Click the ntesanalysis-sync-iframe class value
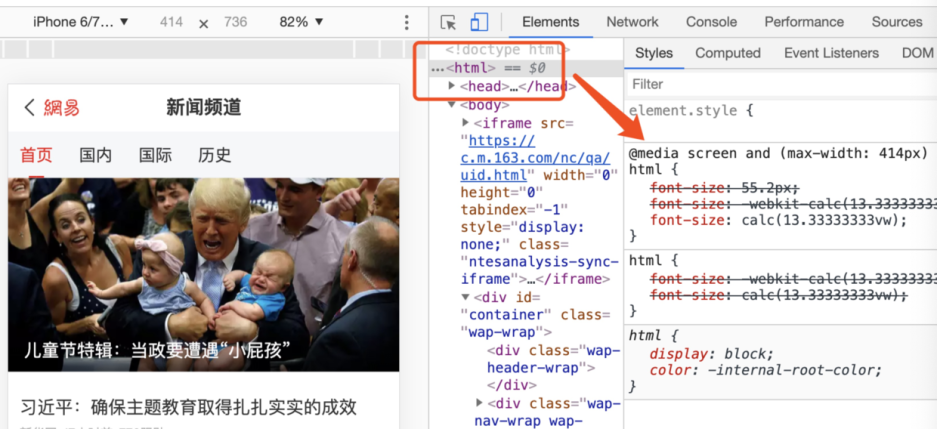Screen dimensions: 937x429 click(x=540, y=270)
